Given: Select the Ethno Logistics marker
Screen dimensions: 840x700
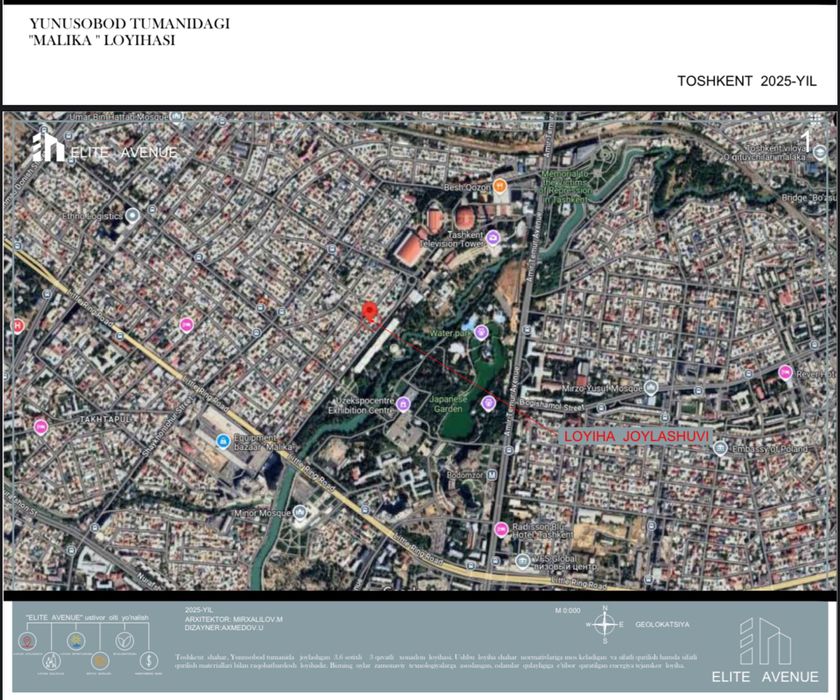Looking at the screenshot, I should 132,216.
